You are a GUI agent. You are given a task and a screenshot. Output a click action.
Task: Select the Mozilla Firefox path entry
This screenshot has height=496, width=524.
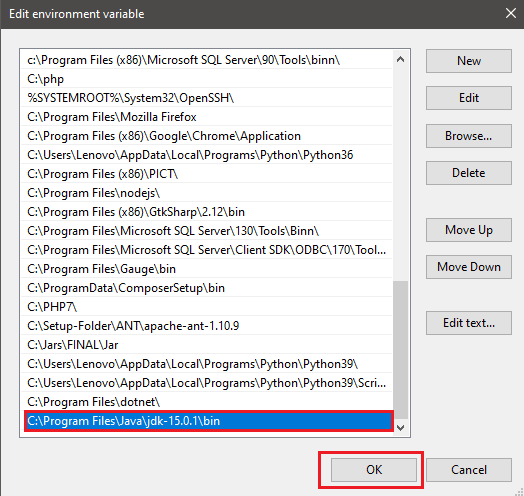207,117
